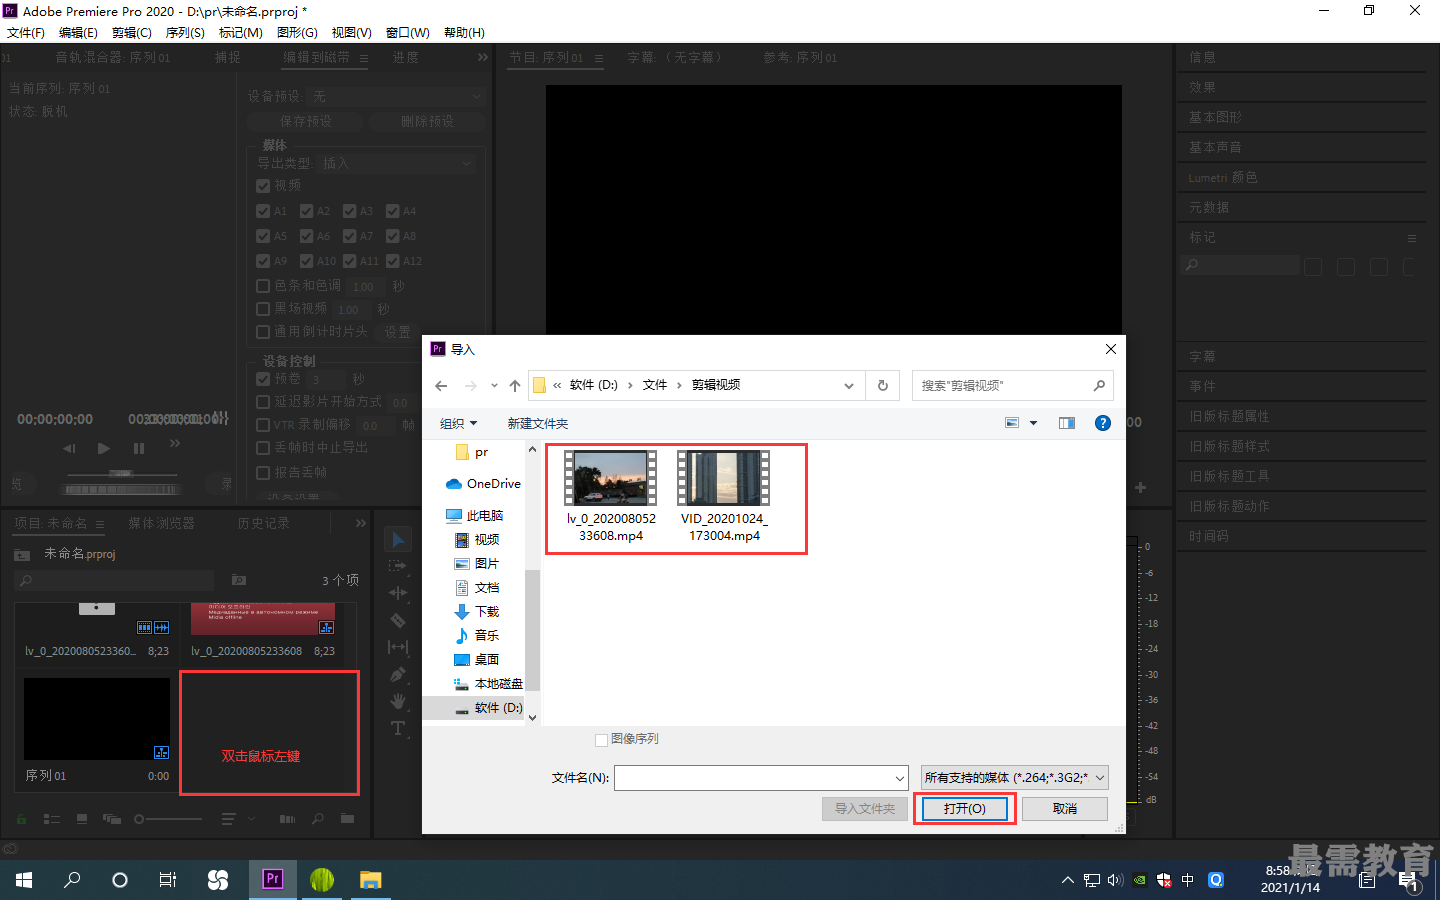Select the Slip tool
Viewport: 1440px width, 900px height.
point(398,647)
